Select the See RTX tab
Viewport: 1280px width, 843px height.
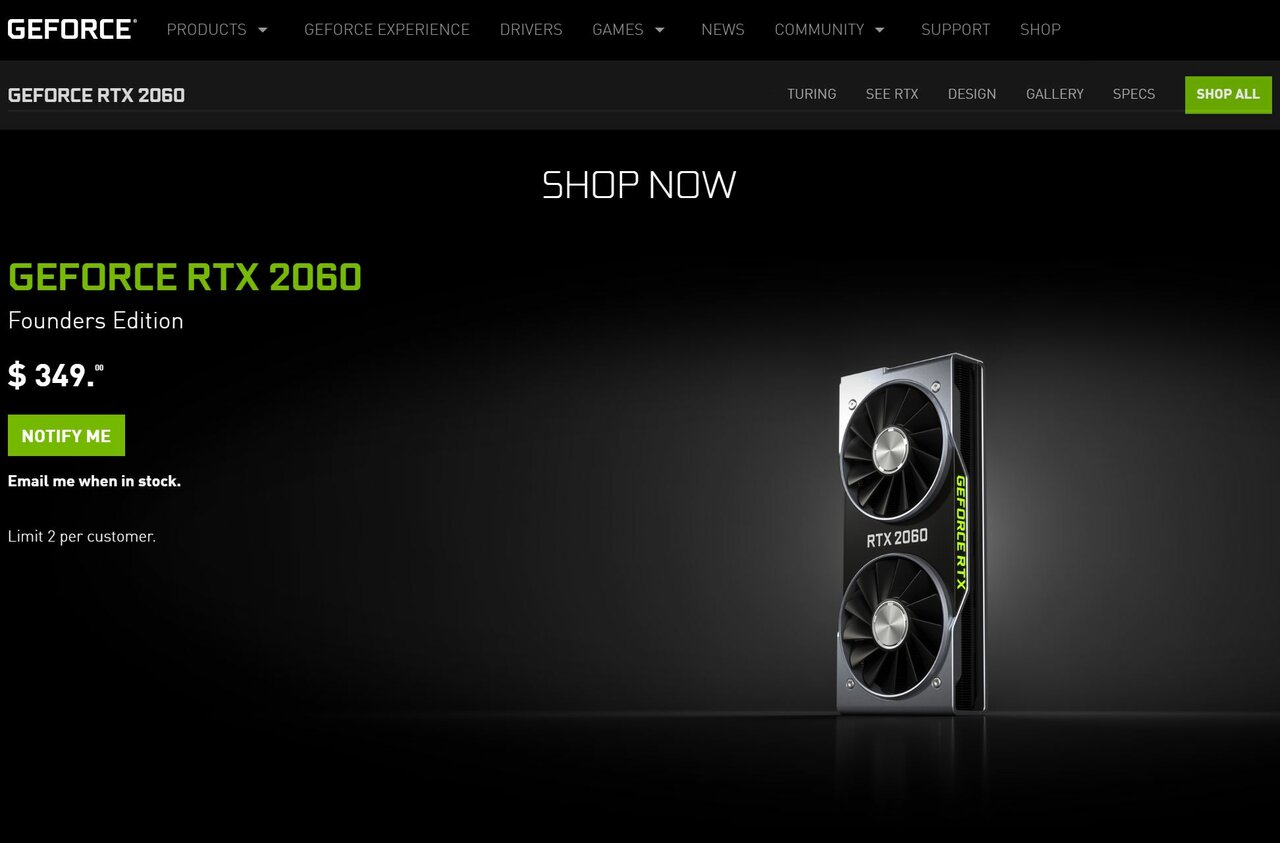(x=892, y=94)
